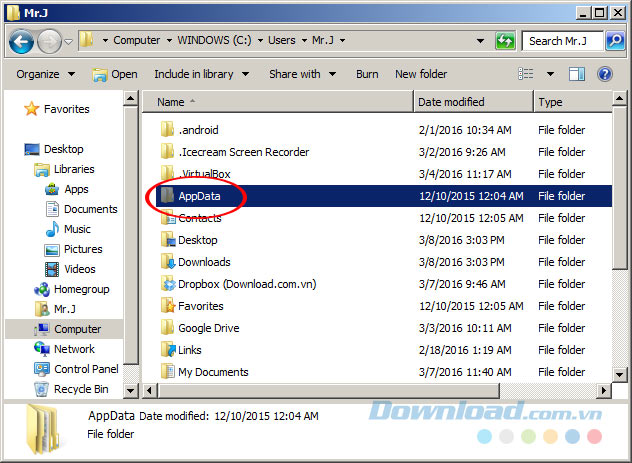Viewport: 632px width, 463px height.
Task: Select Libraries in navigation pane
Action: (x=64, y=169)
